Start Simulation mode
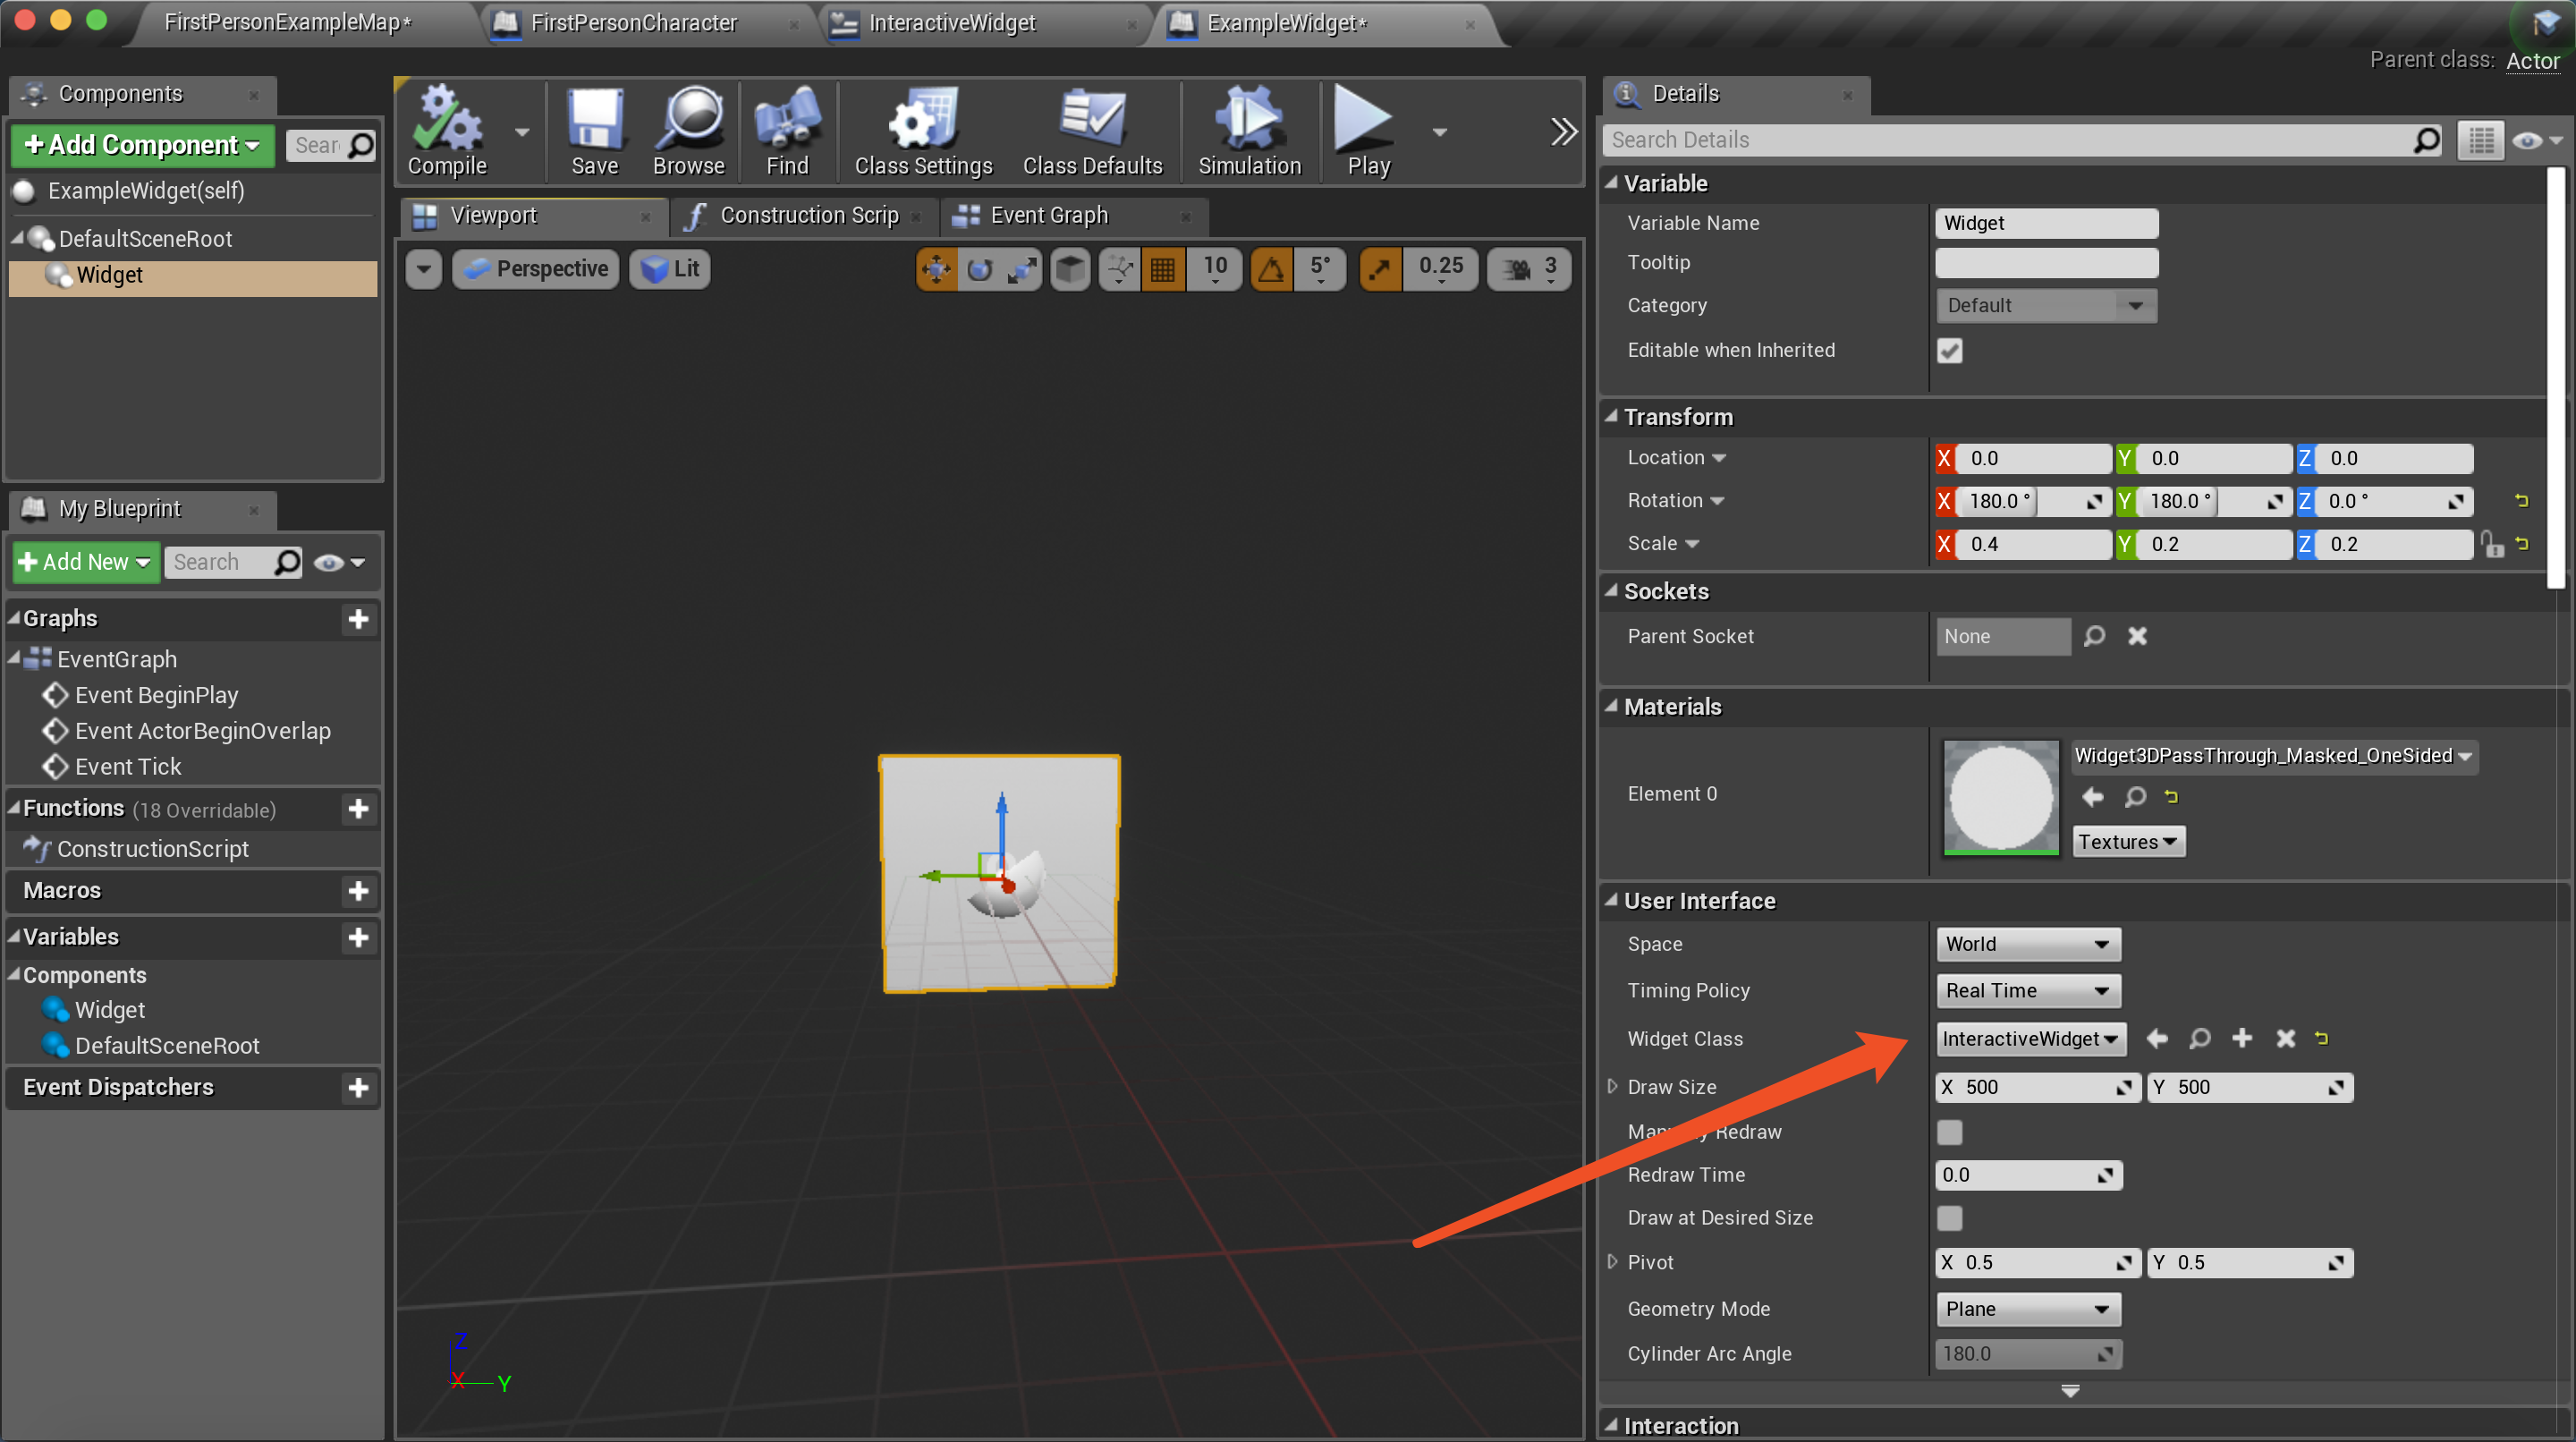 pyautogui.click(x=1249, y=130)
